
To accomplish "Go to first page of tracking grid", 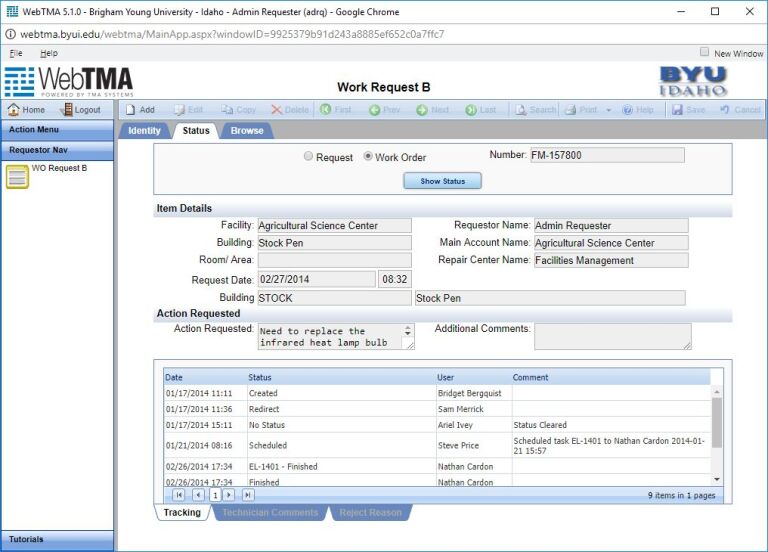I will (x=179, y=495).
